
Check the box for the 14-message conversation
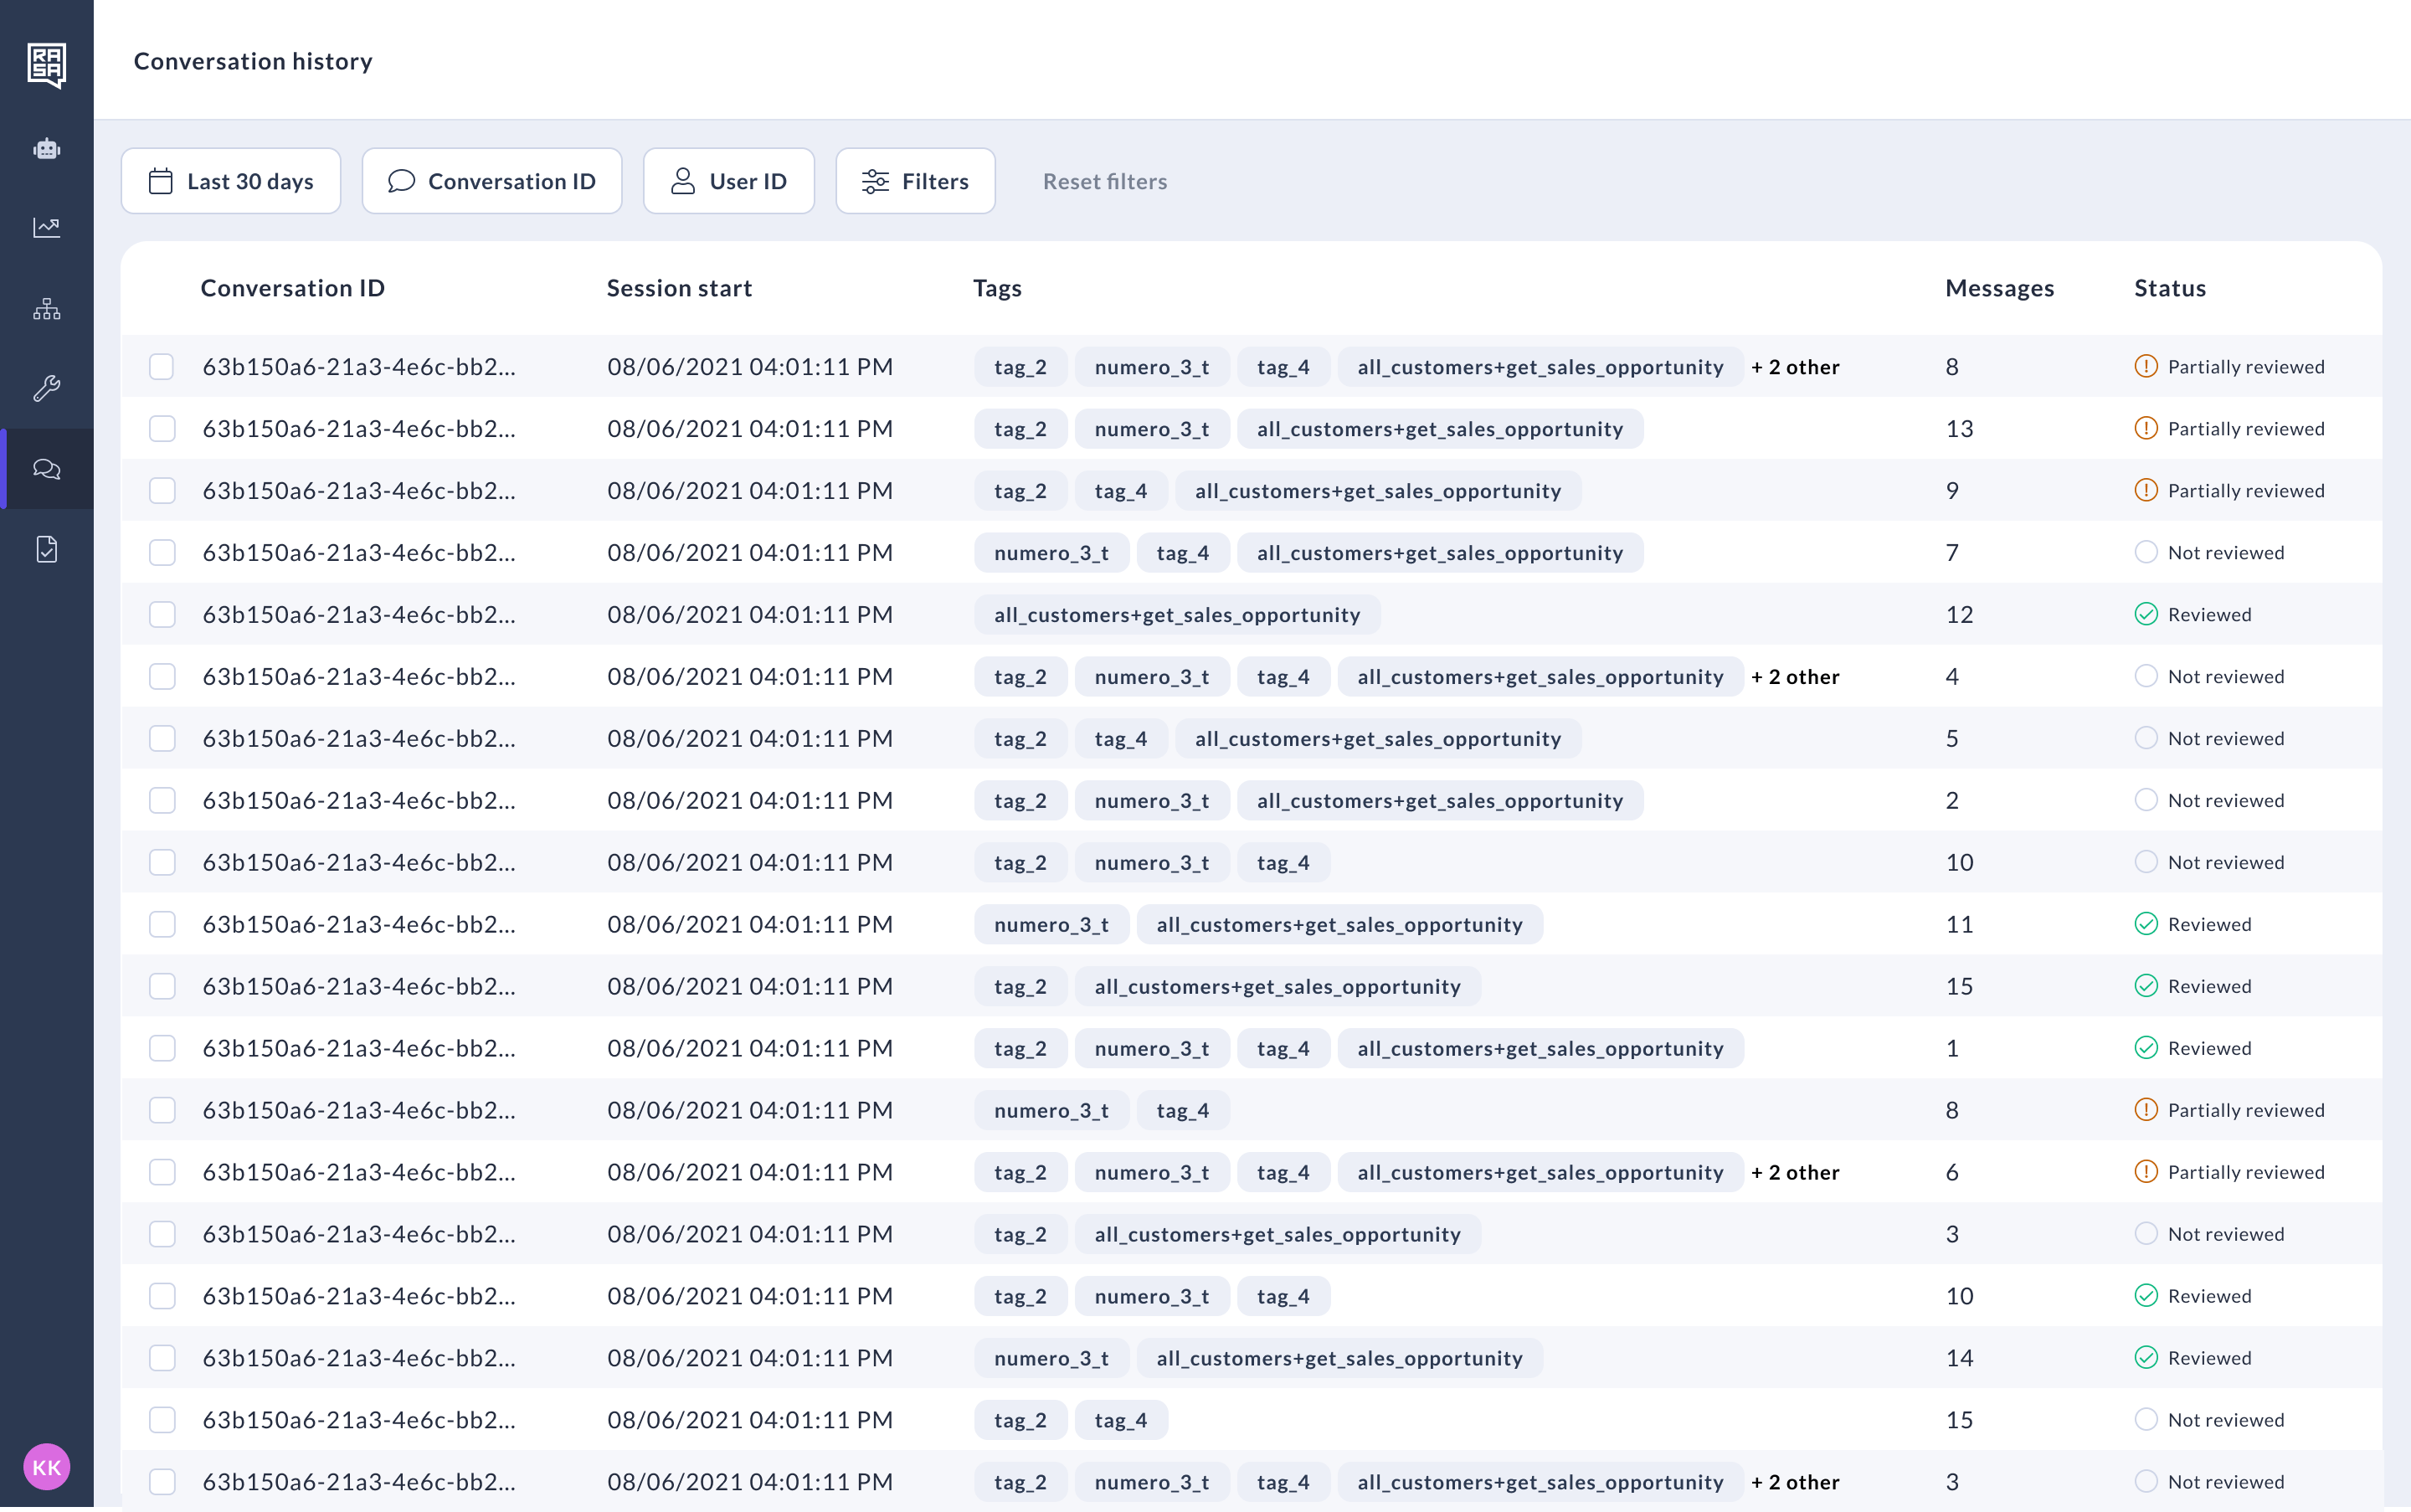162,1358
